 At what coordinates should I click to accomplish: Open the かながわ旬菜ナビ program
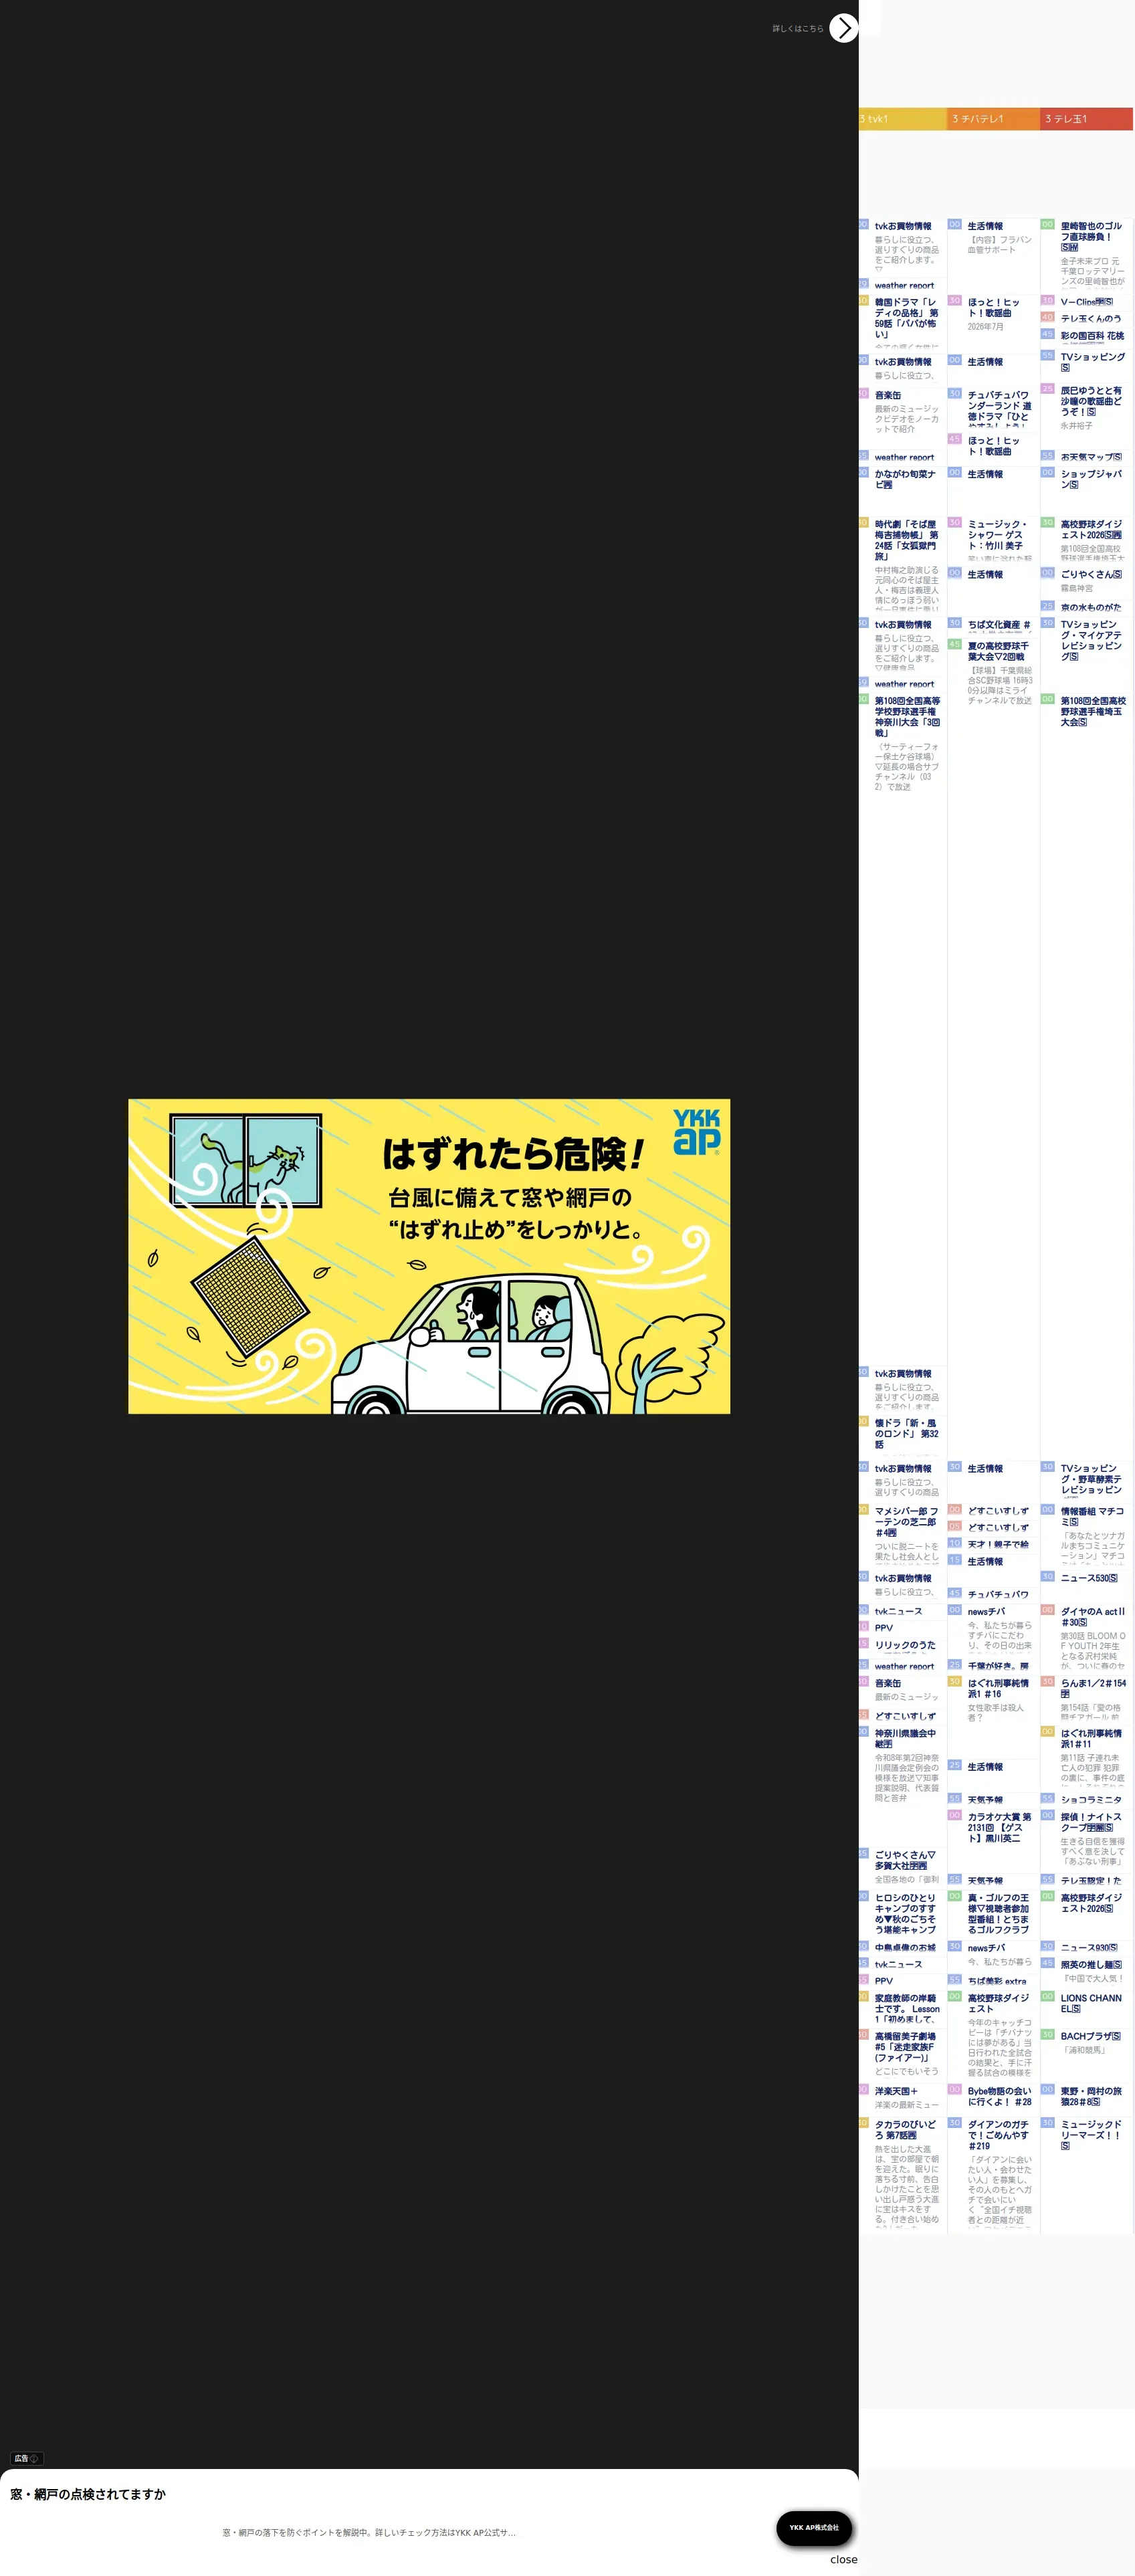click(x=906, y=479)
